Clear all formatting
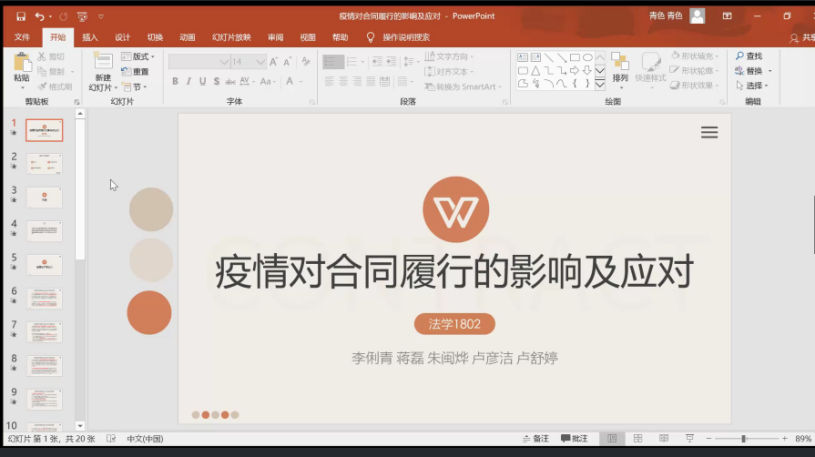This screenshot has height=457, width=815. click(x=306, y=62)
